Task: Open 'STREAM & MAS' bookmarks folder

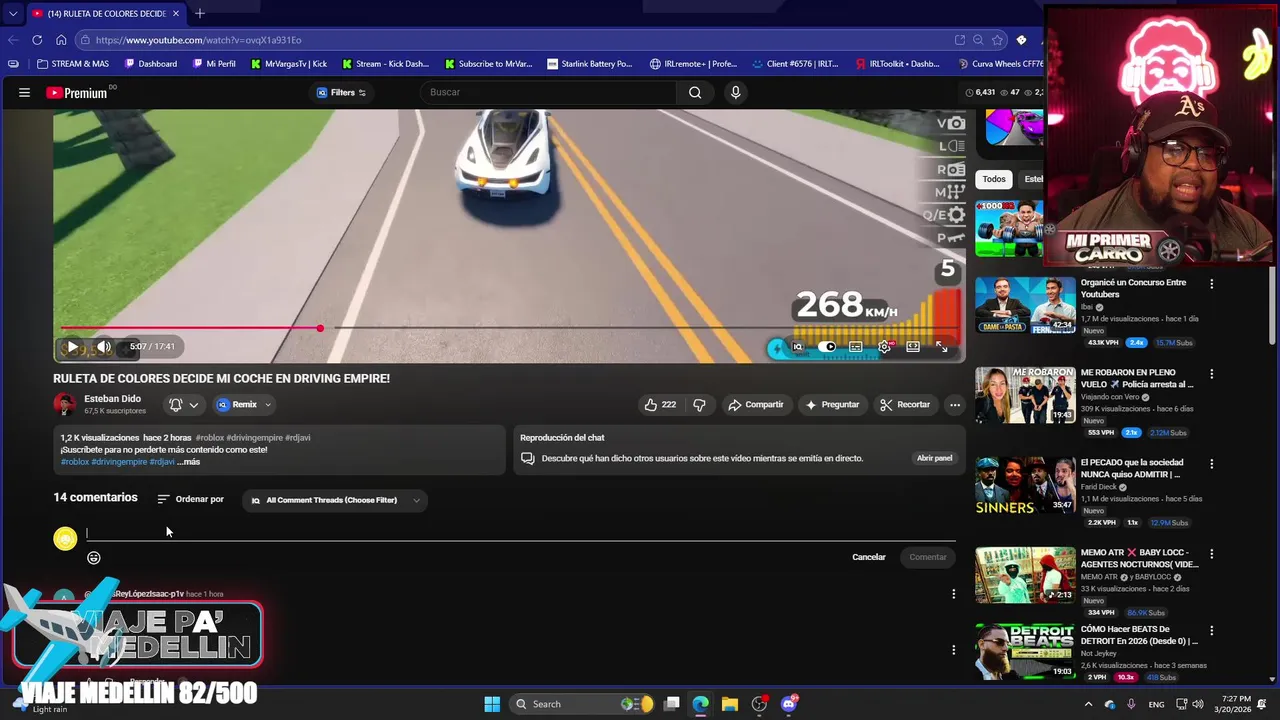Action: point(73,64)
